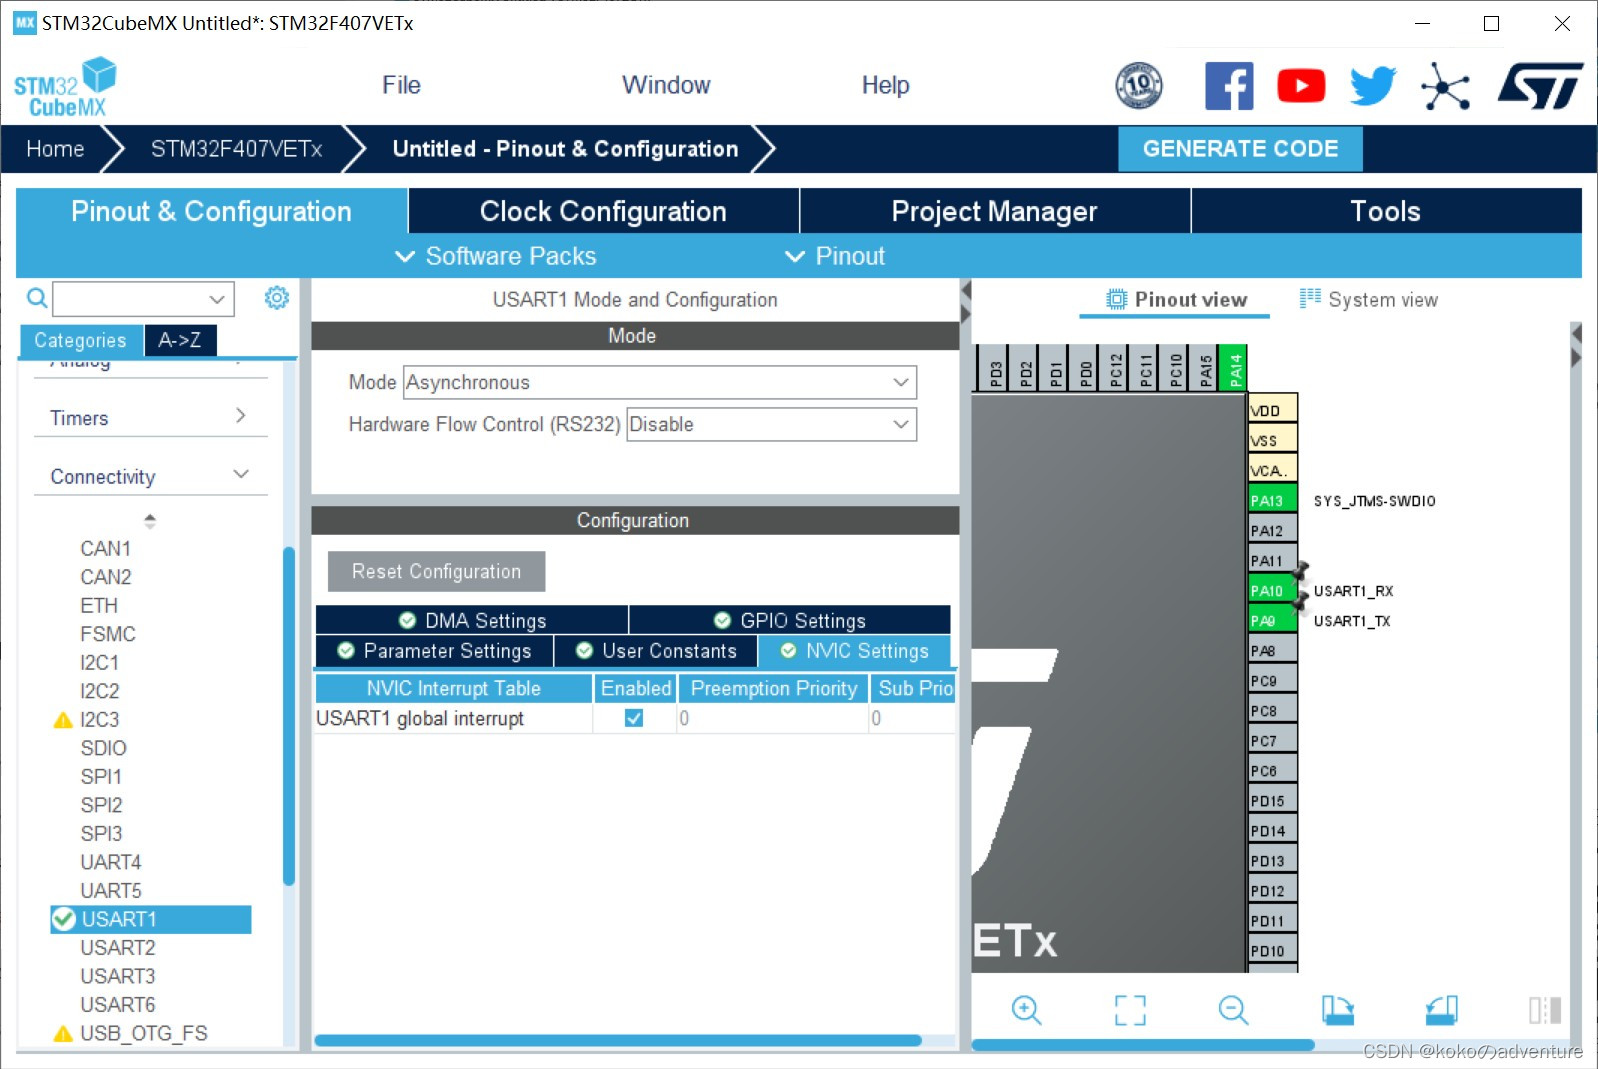1598x1069 pixels.
Task: Open the DMA Settings tab
Action: click(x=472, y=620)
